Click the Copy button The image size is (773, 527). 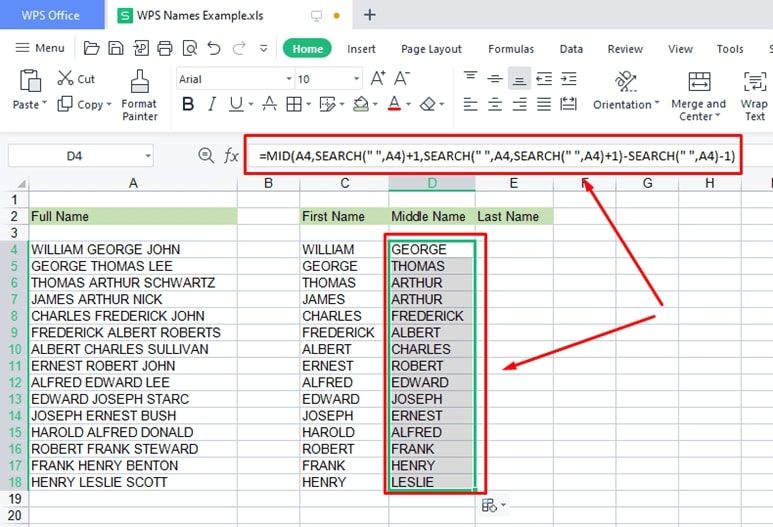tap(80, 104)
